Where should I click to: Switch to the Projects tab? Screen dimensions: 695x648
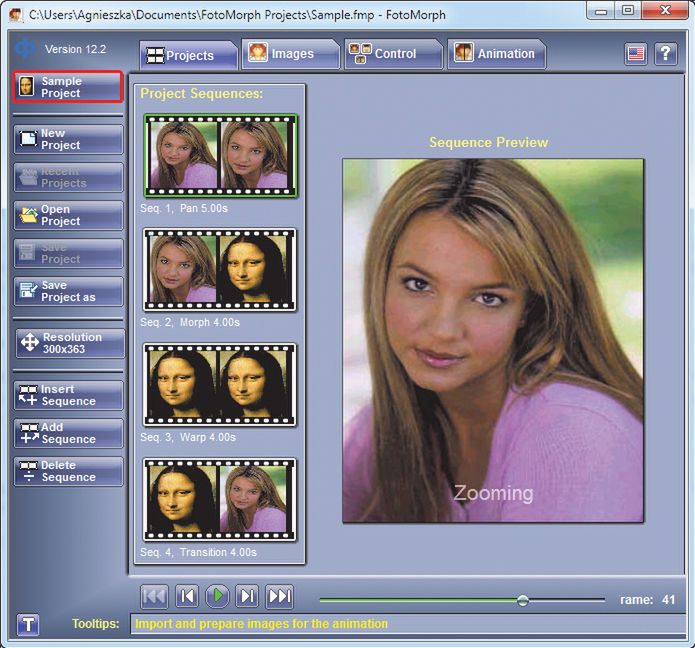[189, 55]
